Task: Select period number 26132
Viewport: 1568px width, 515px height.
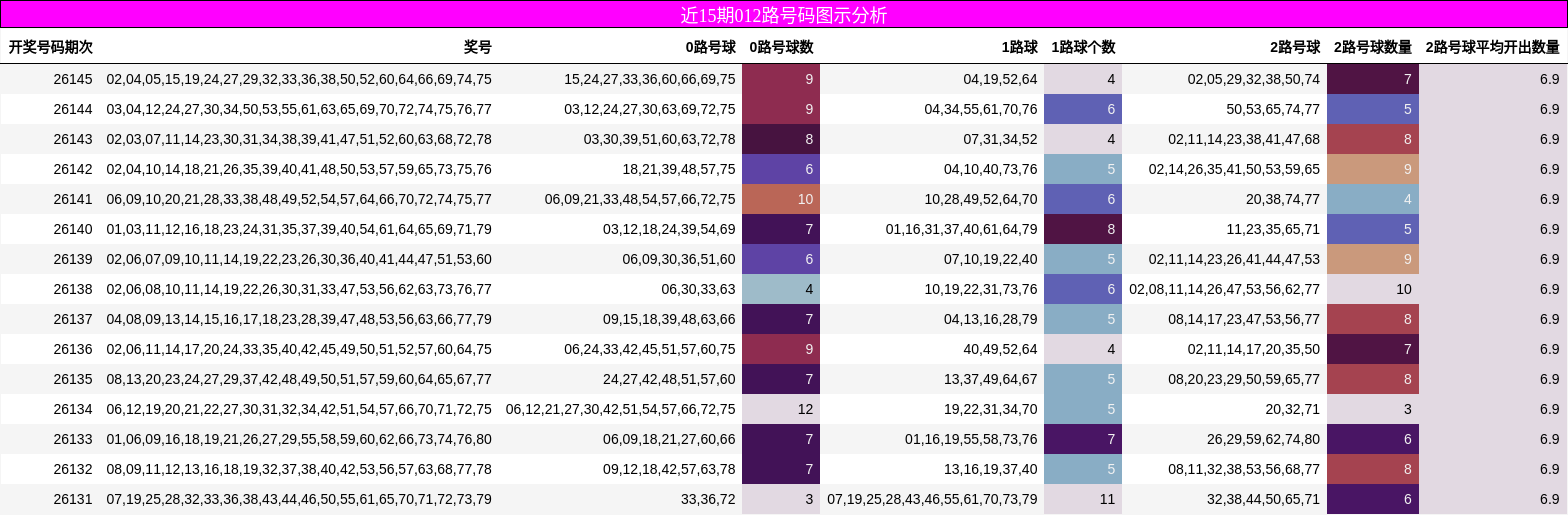Action: 72,469
